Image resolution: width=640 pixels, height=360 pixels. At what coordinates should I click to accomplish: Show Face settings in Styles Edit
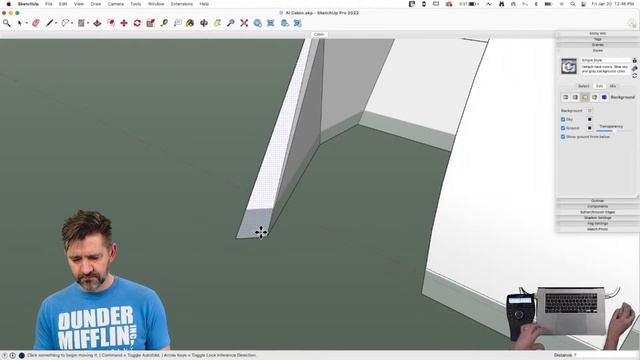(x=575, y=97)
